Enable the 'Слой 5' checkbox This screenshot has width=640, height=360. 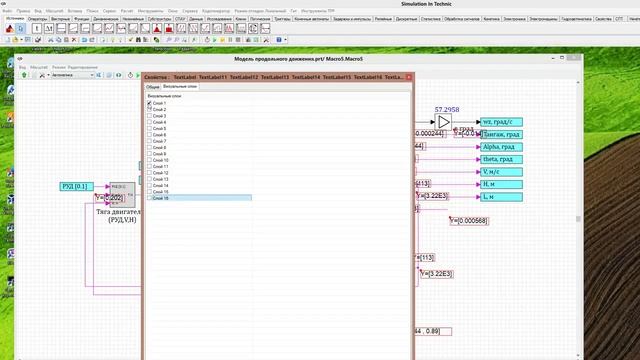pyautogui.click(x=149, y=129)
